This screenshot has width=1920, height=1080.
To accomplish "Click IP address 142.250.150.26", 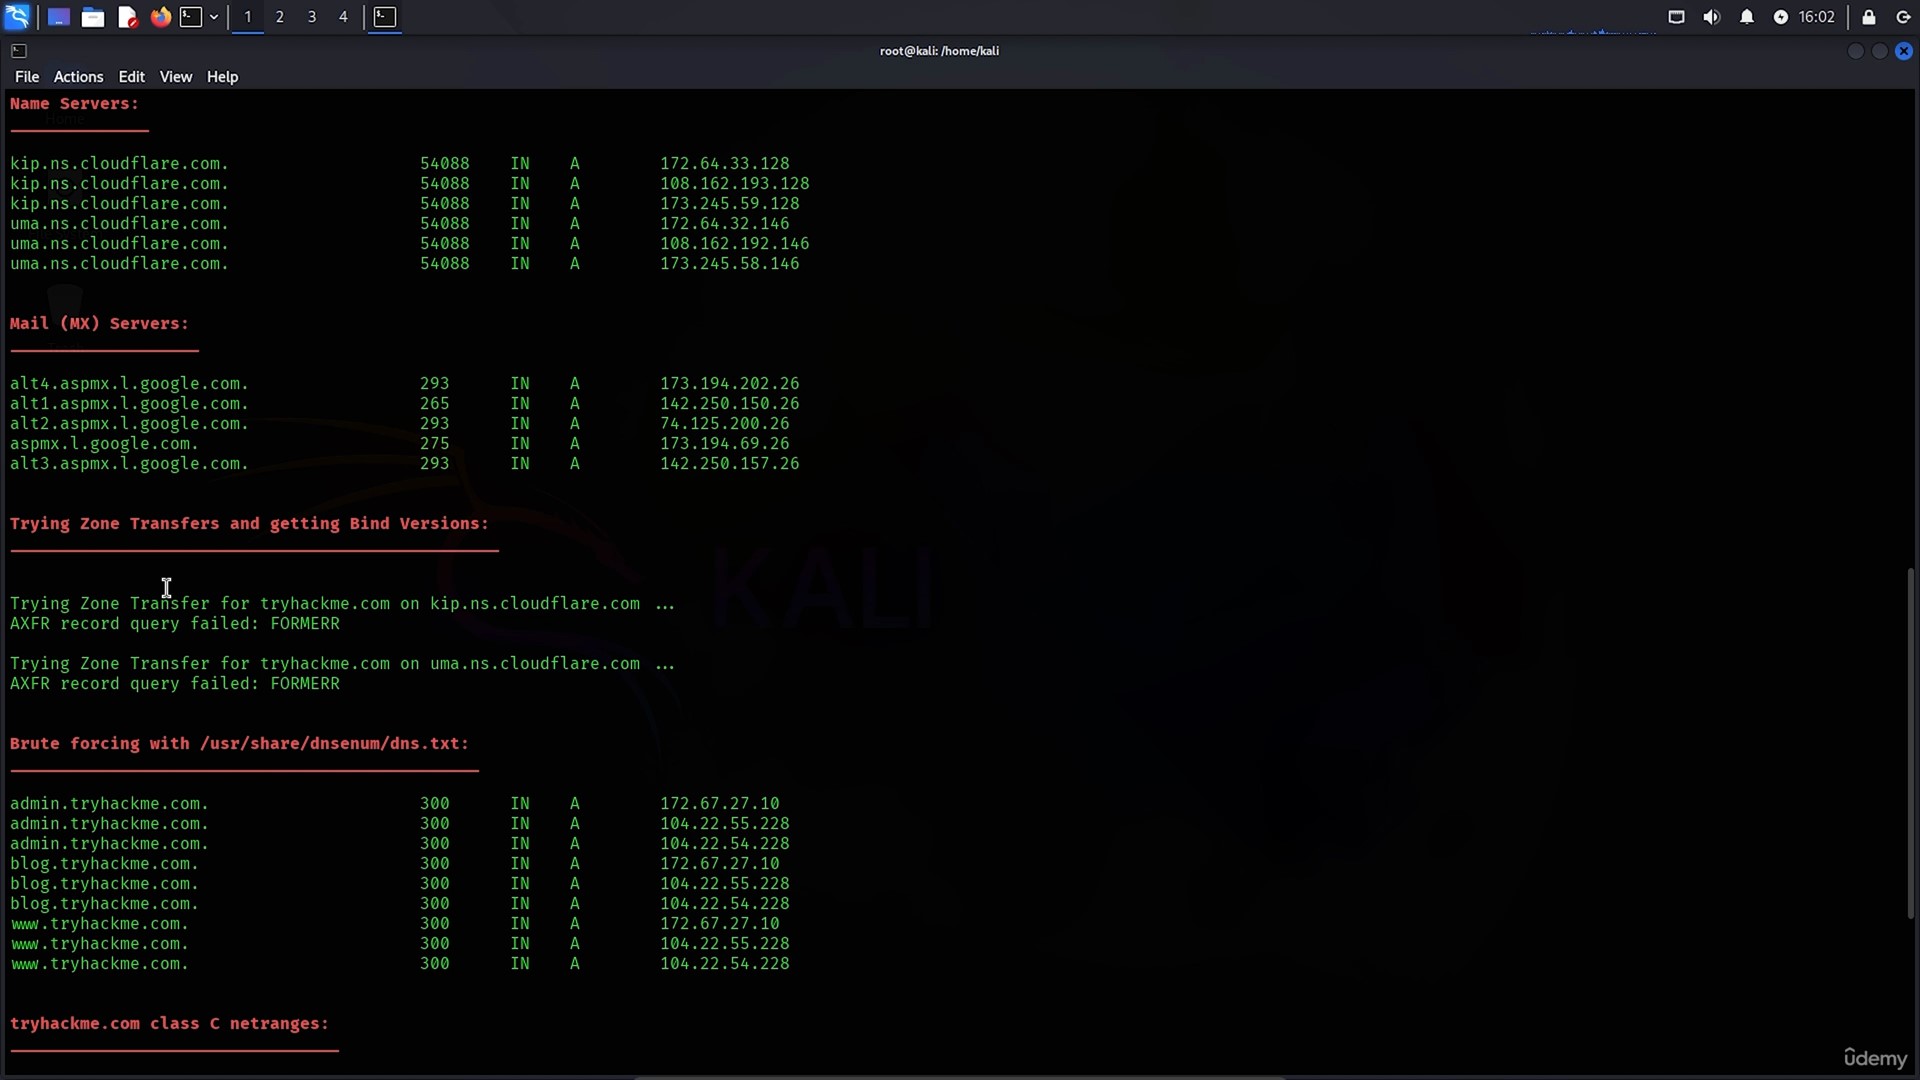I will click(x=730, y=404).
